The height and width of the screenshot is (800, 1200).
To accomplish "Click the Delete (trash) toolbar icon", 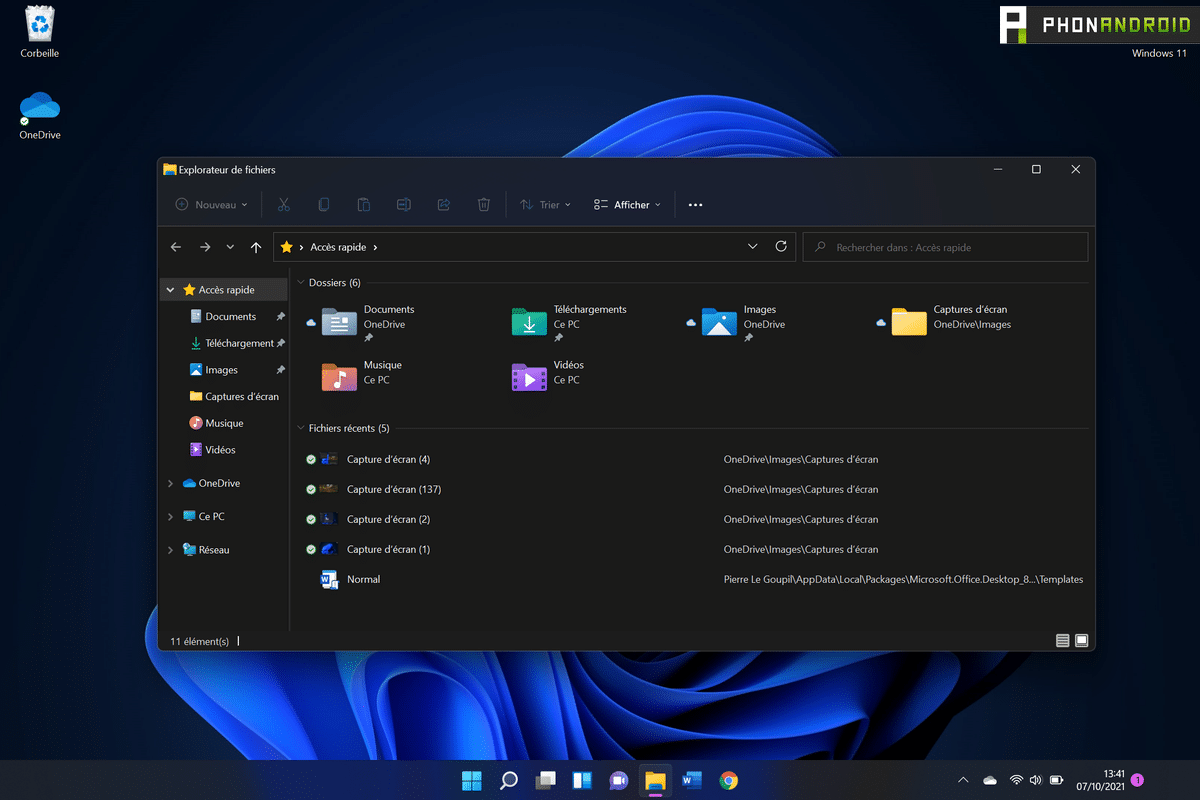I will point(483,204).
